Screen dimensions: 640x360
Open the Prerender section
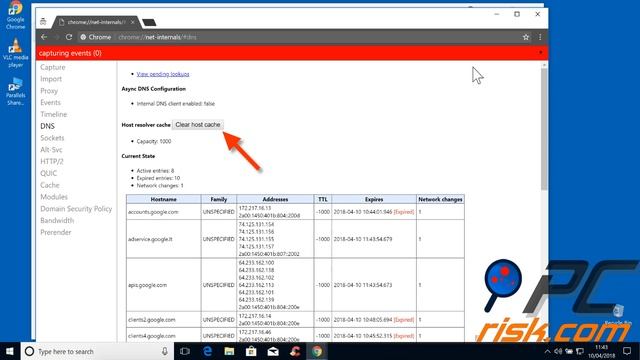pyautogui.click(x=56, y=233)
